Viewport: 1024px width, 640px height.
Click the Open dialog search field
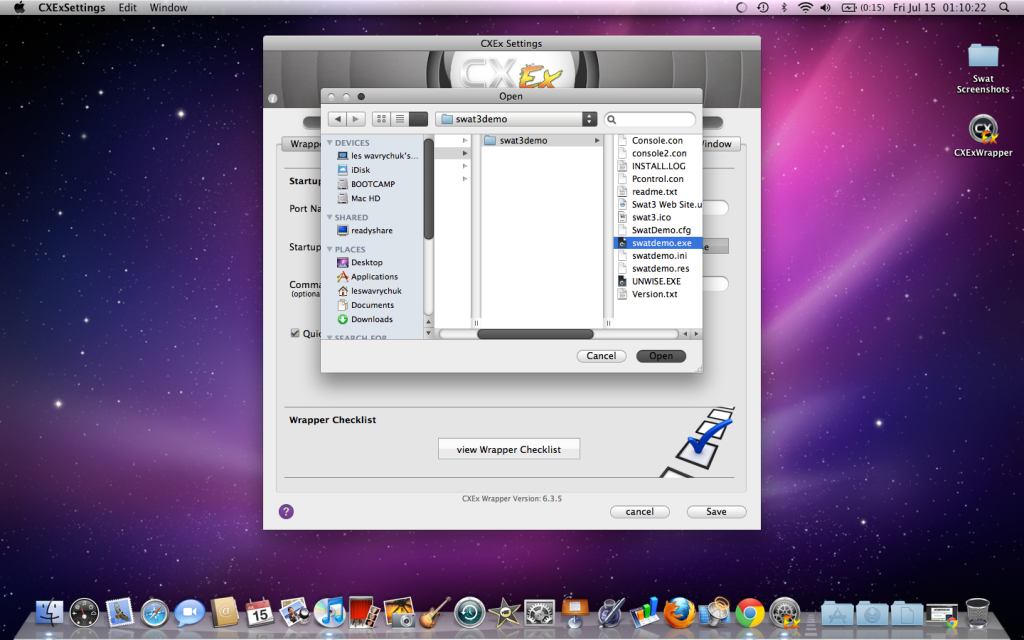[650, 119]
